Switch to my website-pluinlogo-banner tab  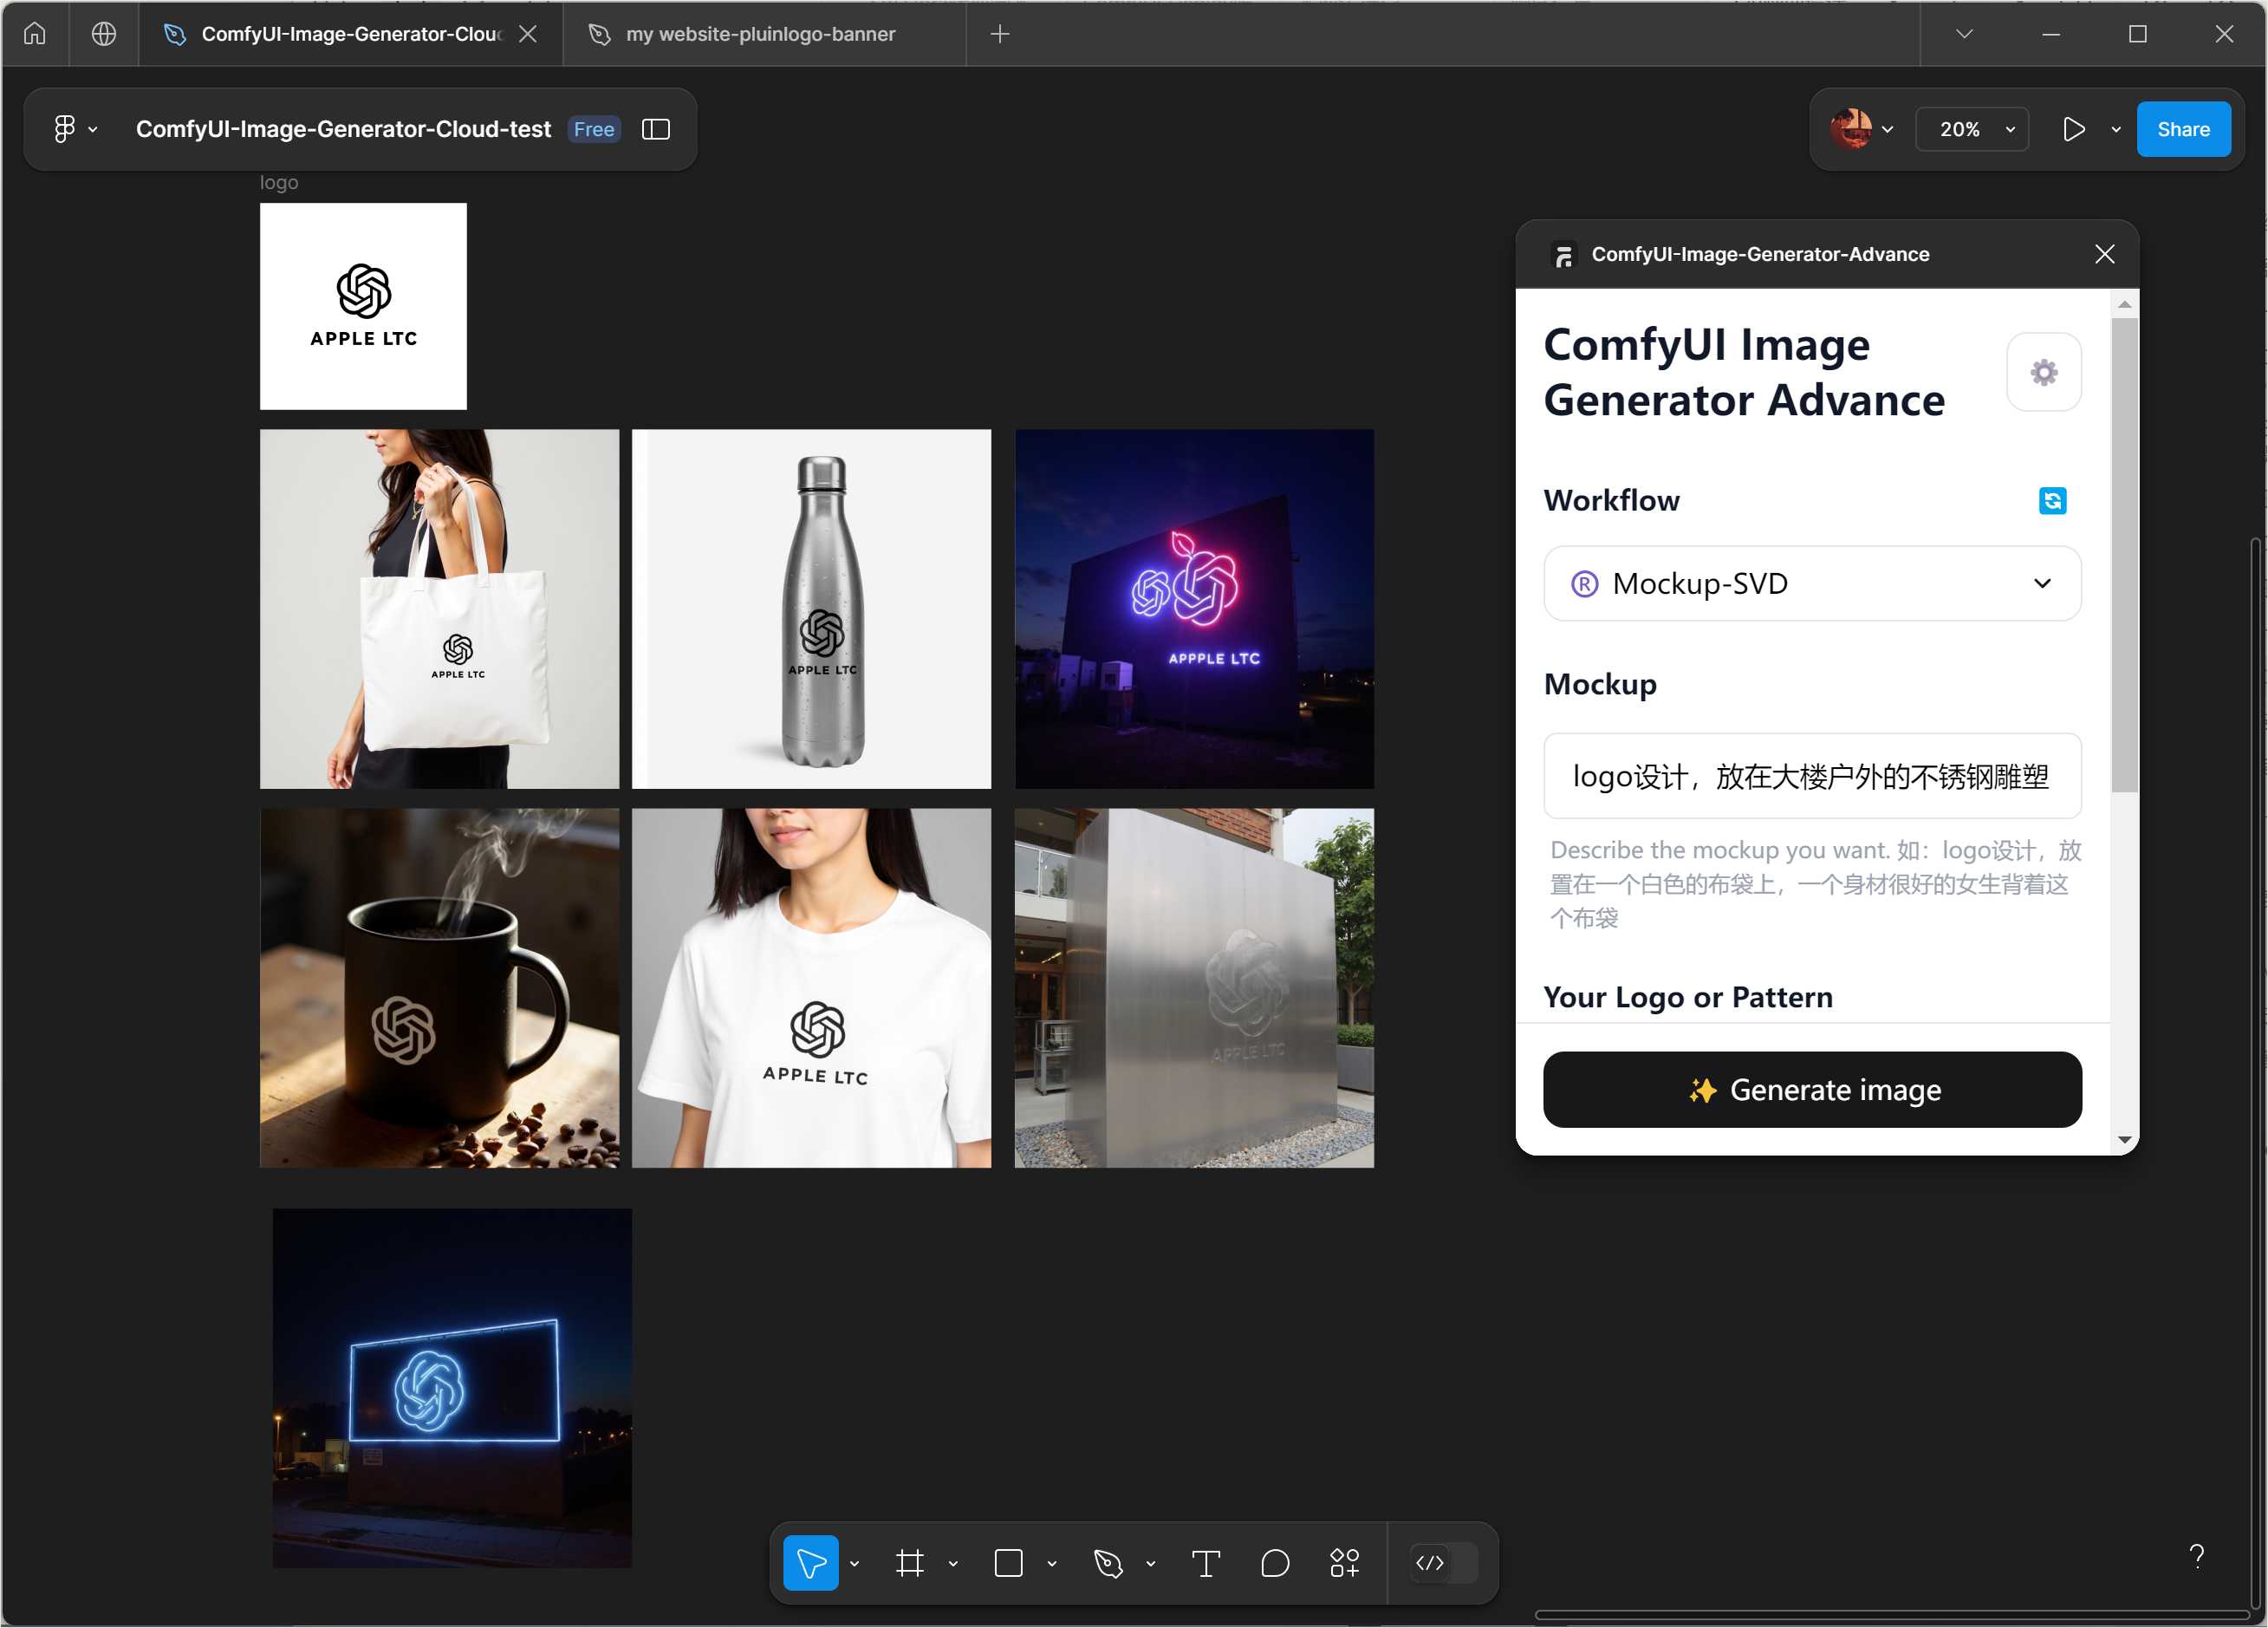764,34
